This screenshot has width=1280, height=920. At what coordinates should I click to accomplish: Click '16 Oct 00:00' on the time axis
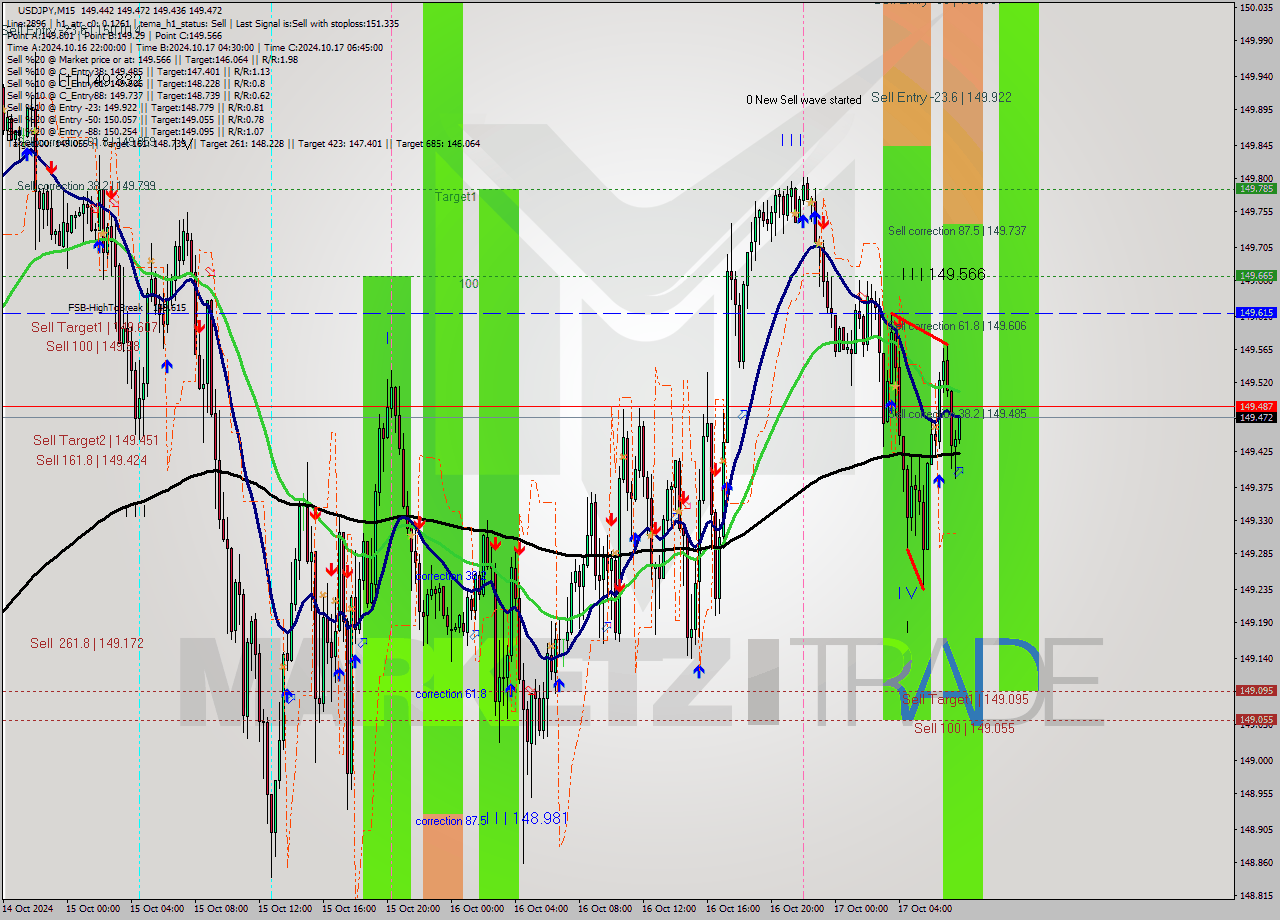(x=477, y=909)
